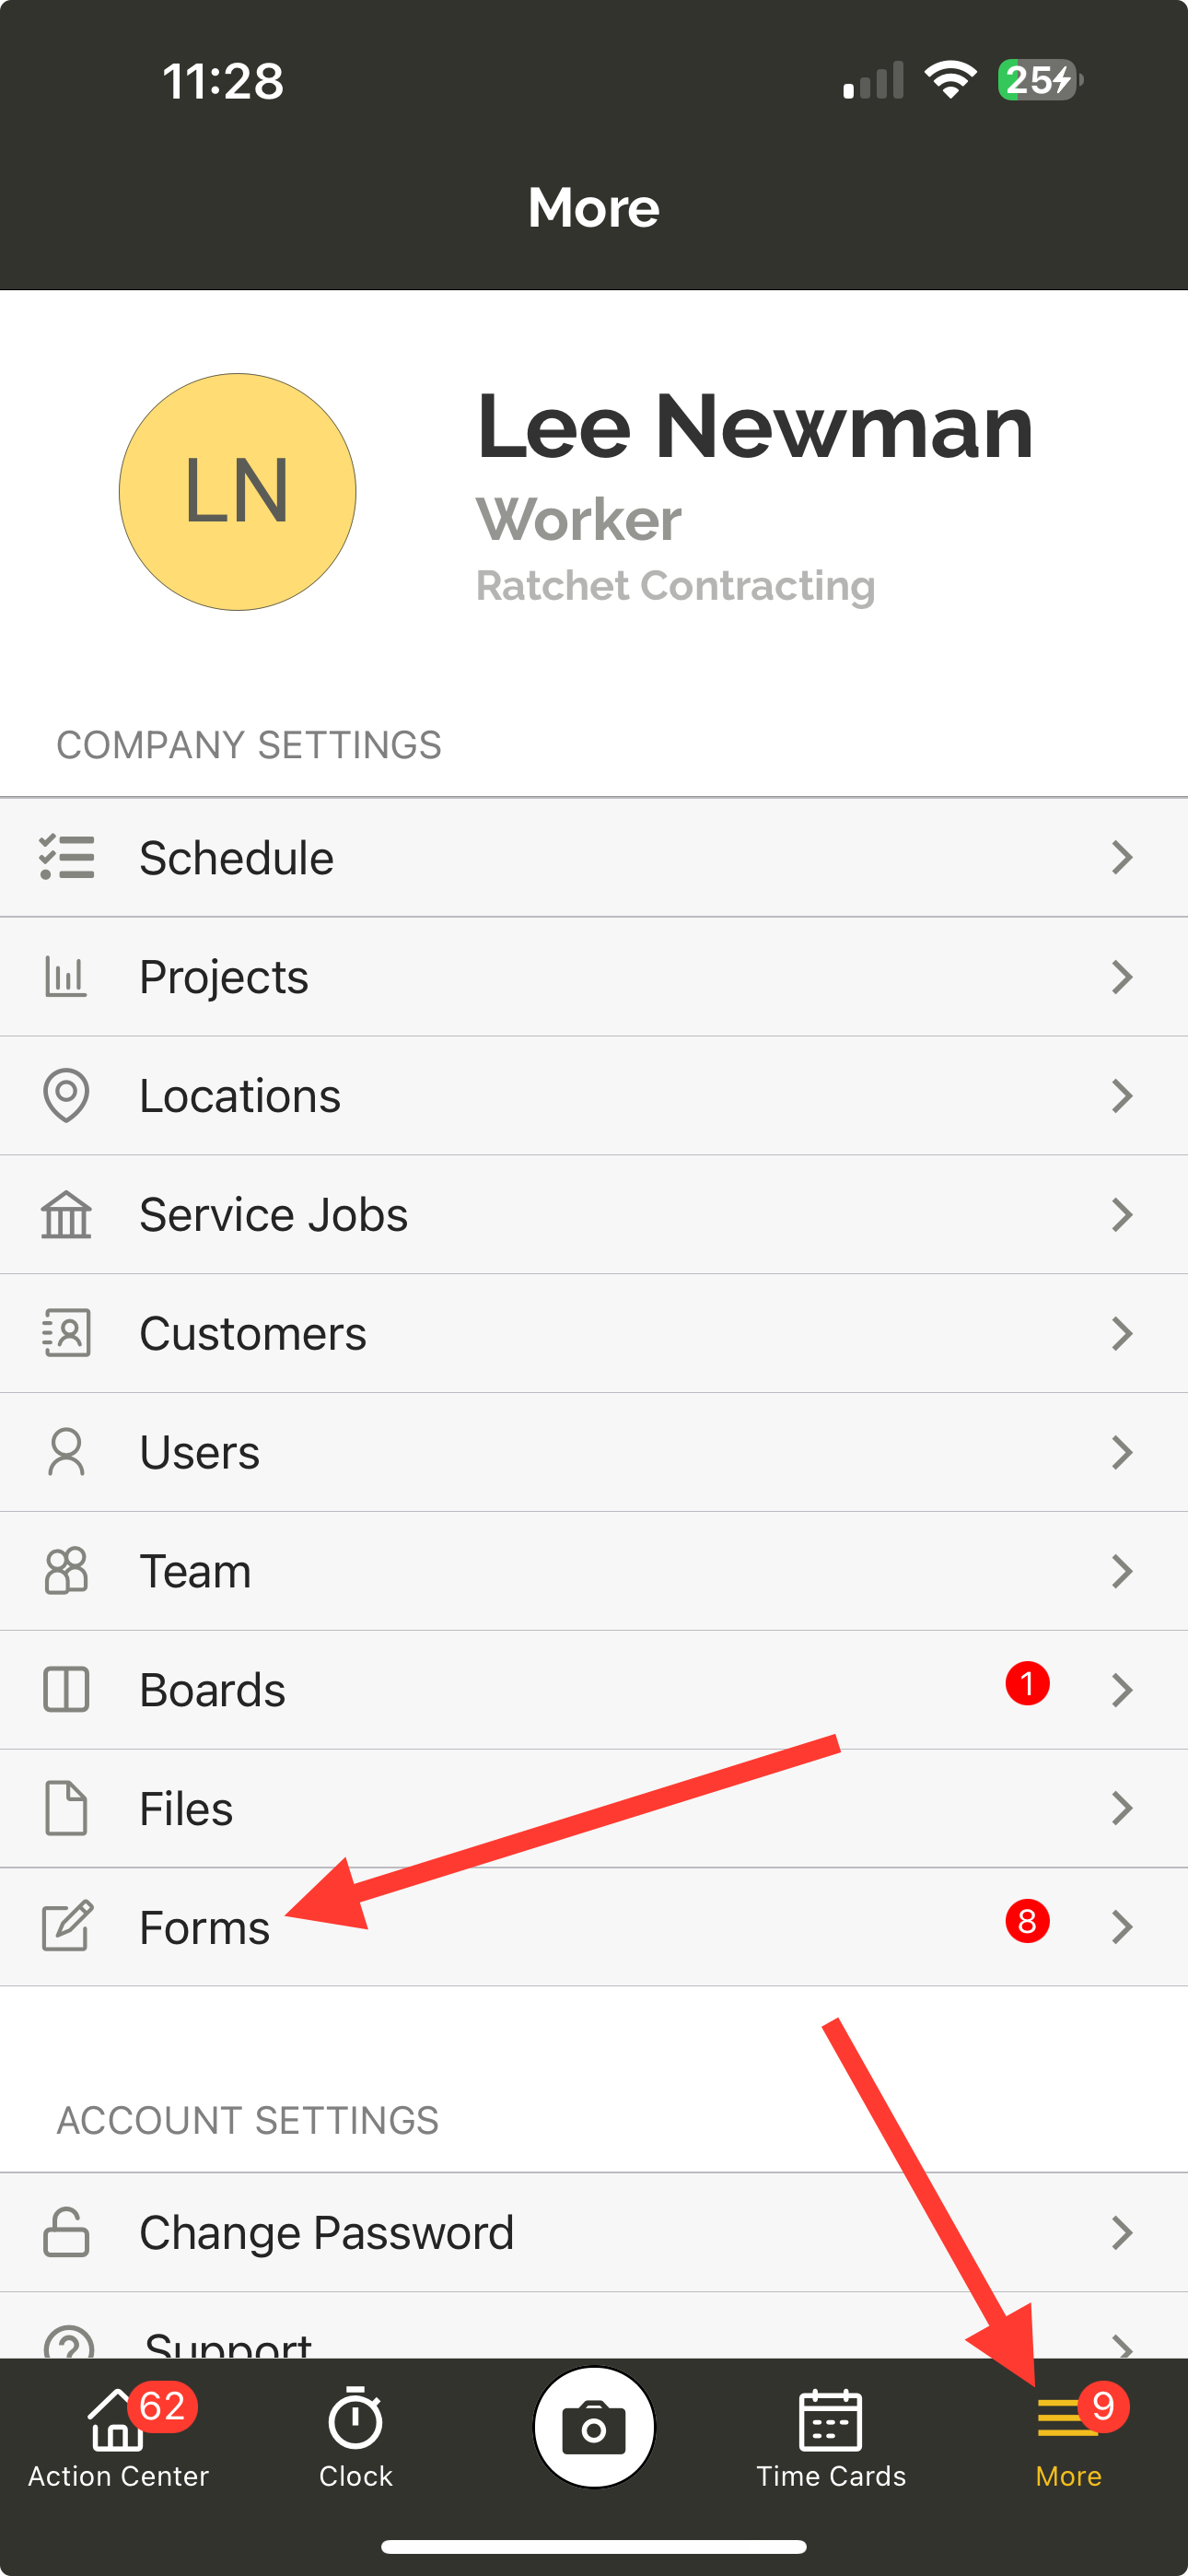Tap the Customers contact card icon
The width and height of the screenshot is (1188, 2576).
pyautogui.click(x=66, y=1333)
